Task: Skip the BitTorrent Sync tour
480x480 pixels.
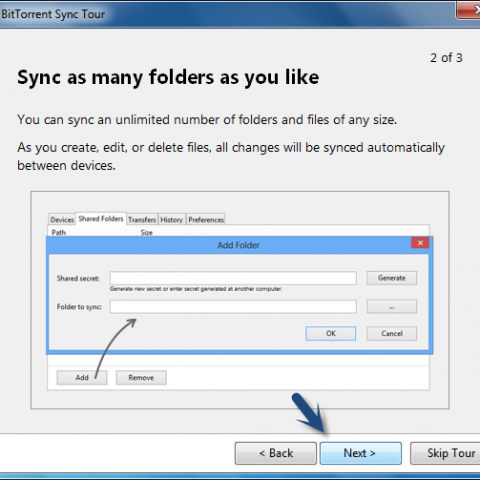Action: [x=445, y=453]
